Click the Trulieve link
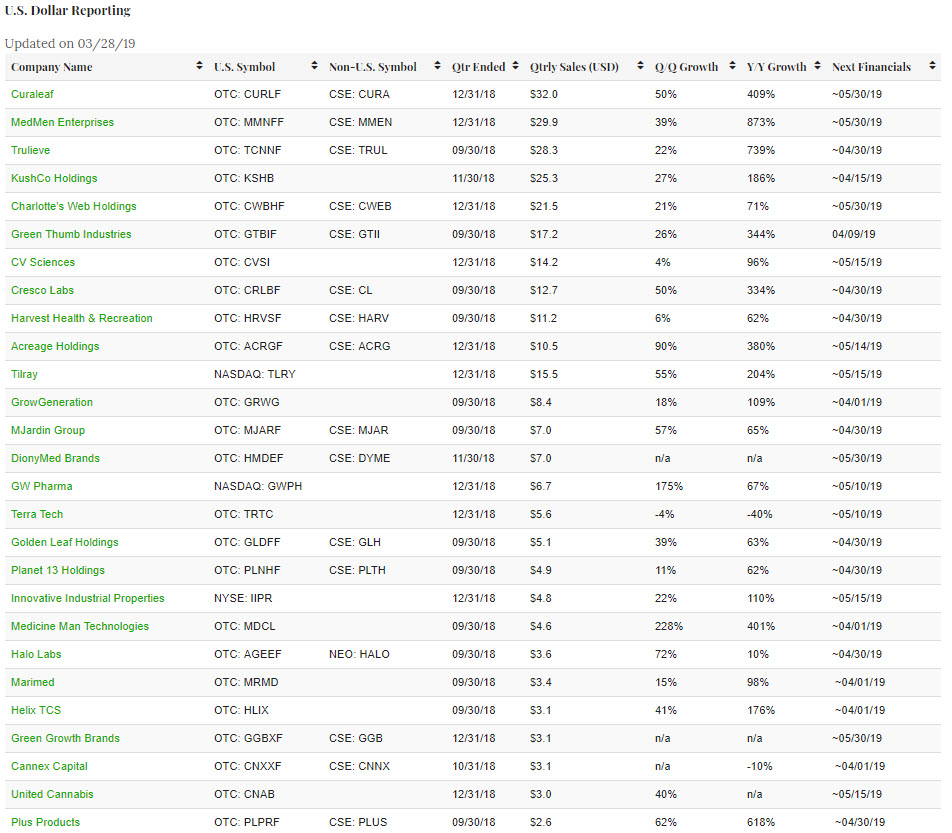Viewport: 952px width, 833px height. click(30, 150)
